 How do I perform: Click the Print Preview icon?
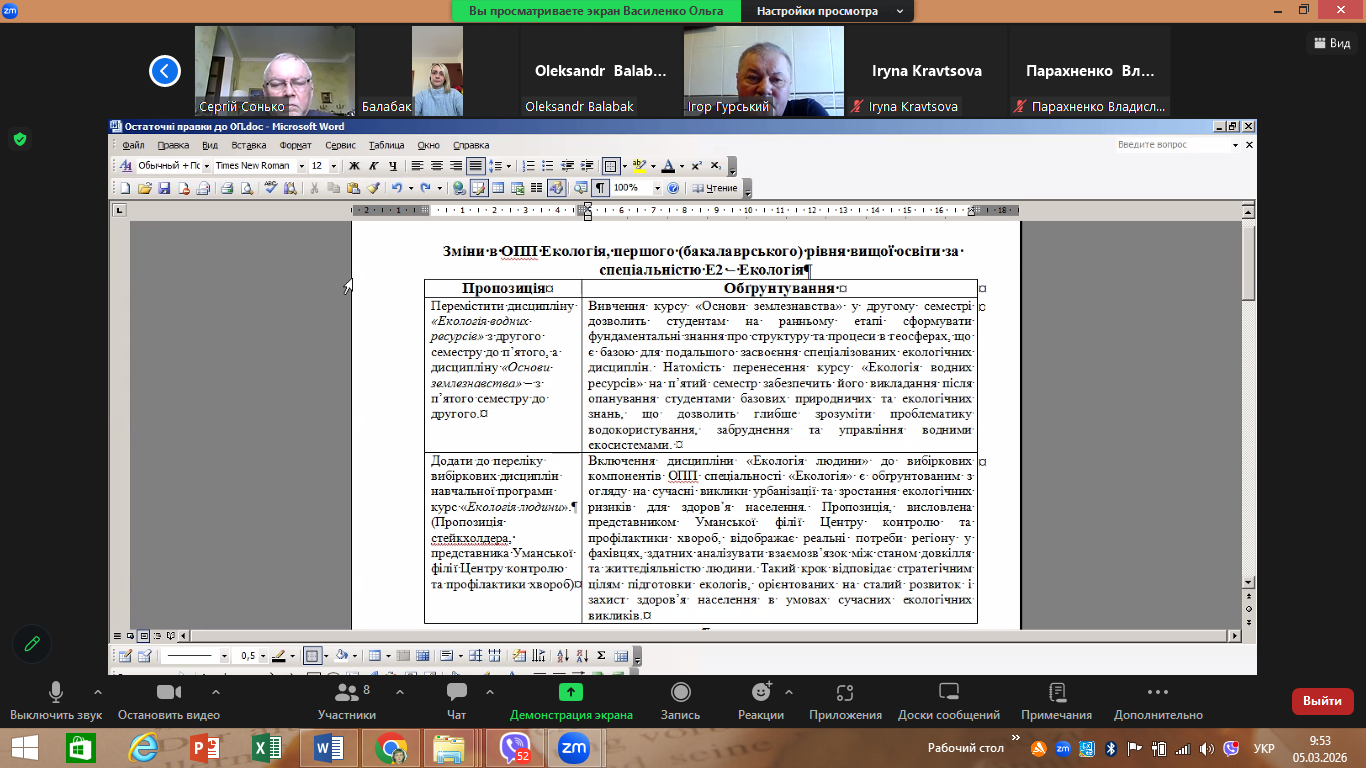tap(246, 188)
